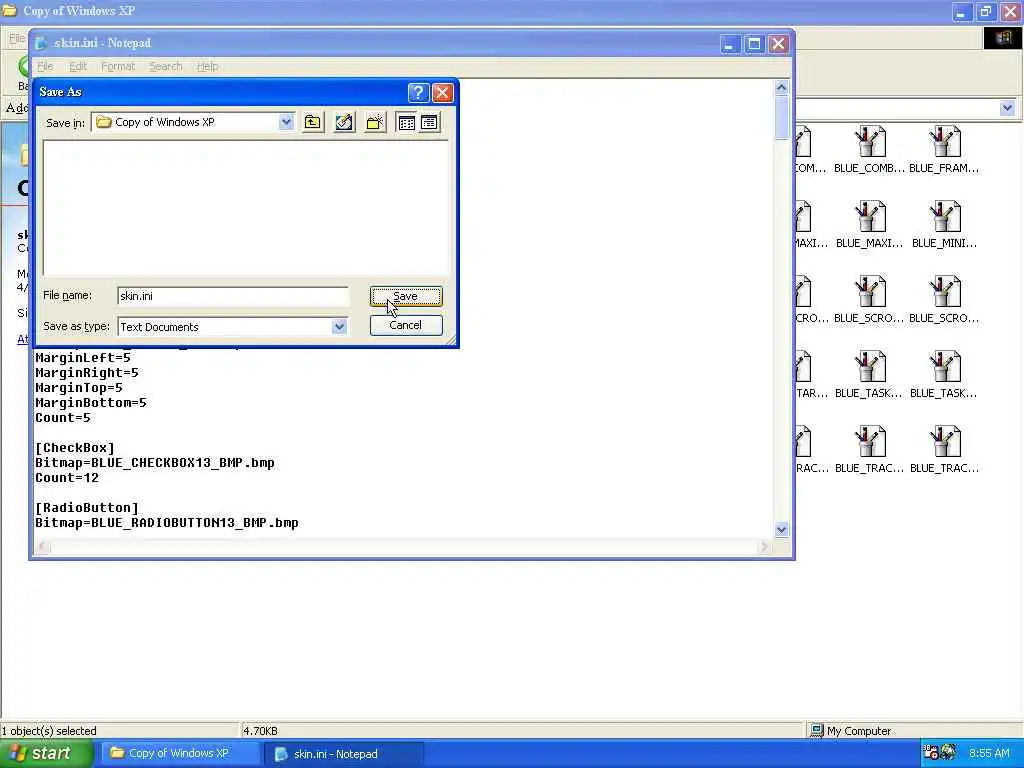
Task: Select the last-column BLUE_TRAC... file icon
Action: pos(944,451)
